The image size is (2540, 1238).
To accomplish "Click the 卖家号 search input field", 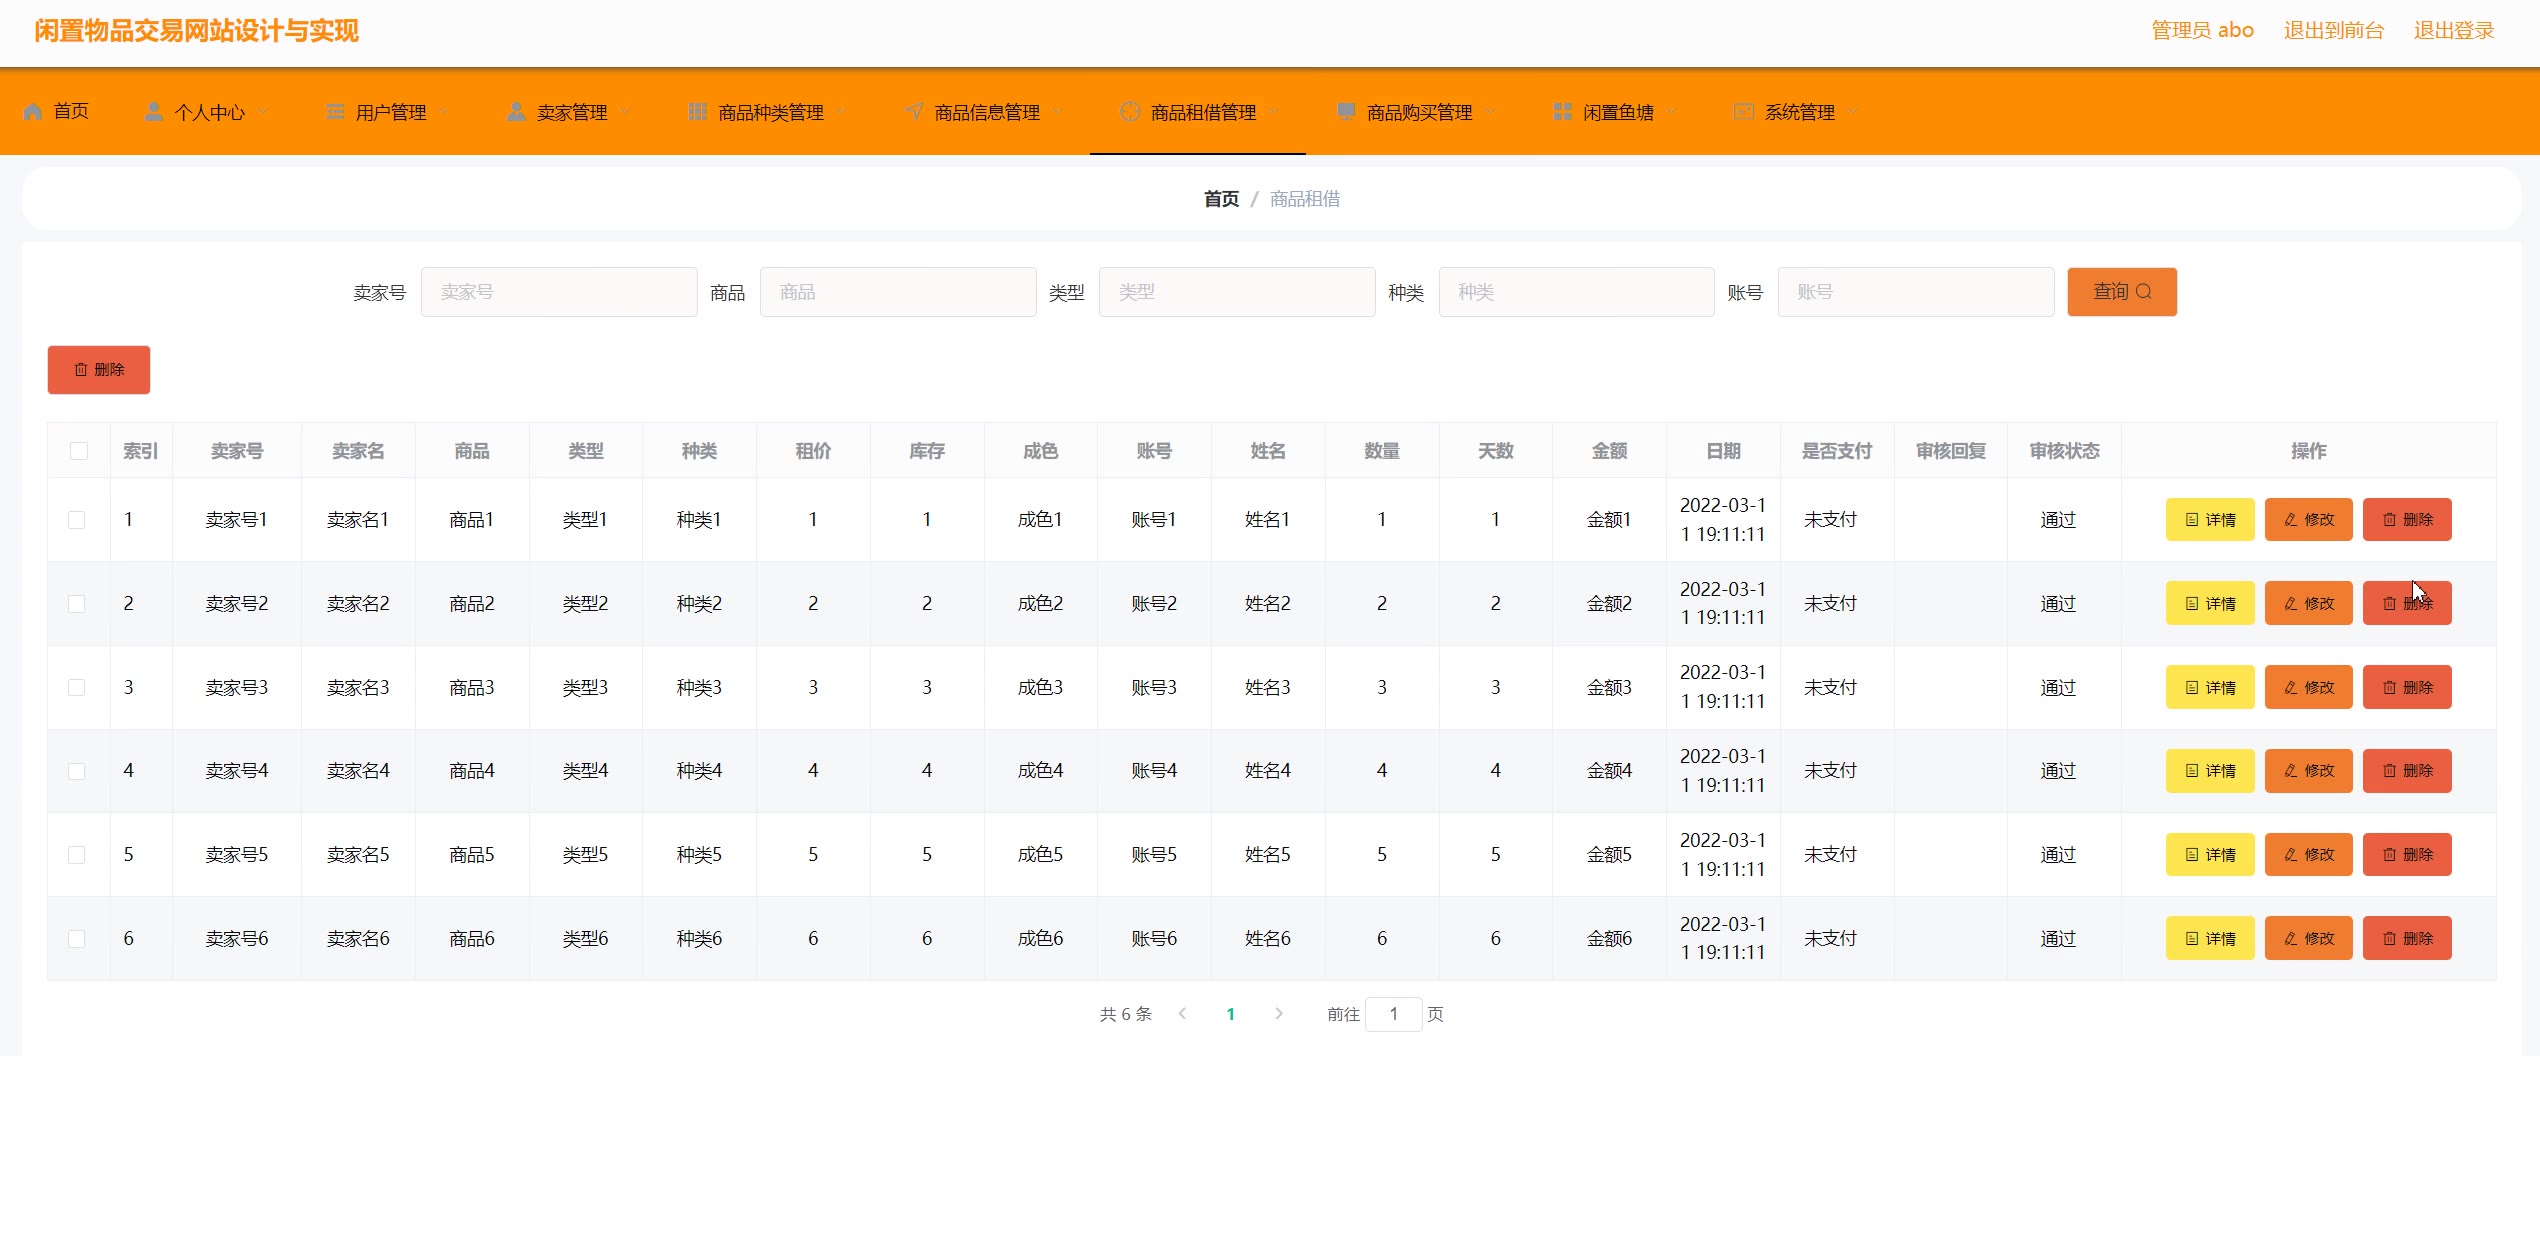I will coord(558,292).
